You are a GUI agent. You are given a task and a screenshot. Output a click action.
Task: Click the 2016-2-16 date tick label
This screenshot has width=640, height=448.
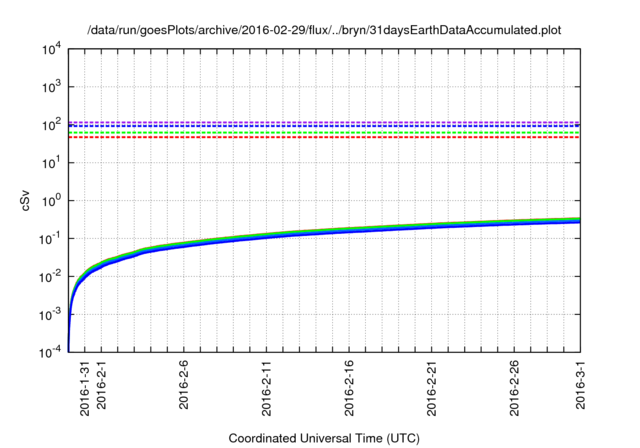point(349,388)
